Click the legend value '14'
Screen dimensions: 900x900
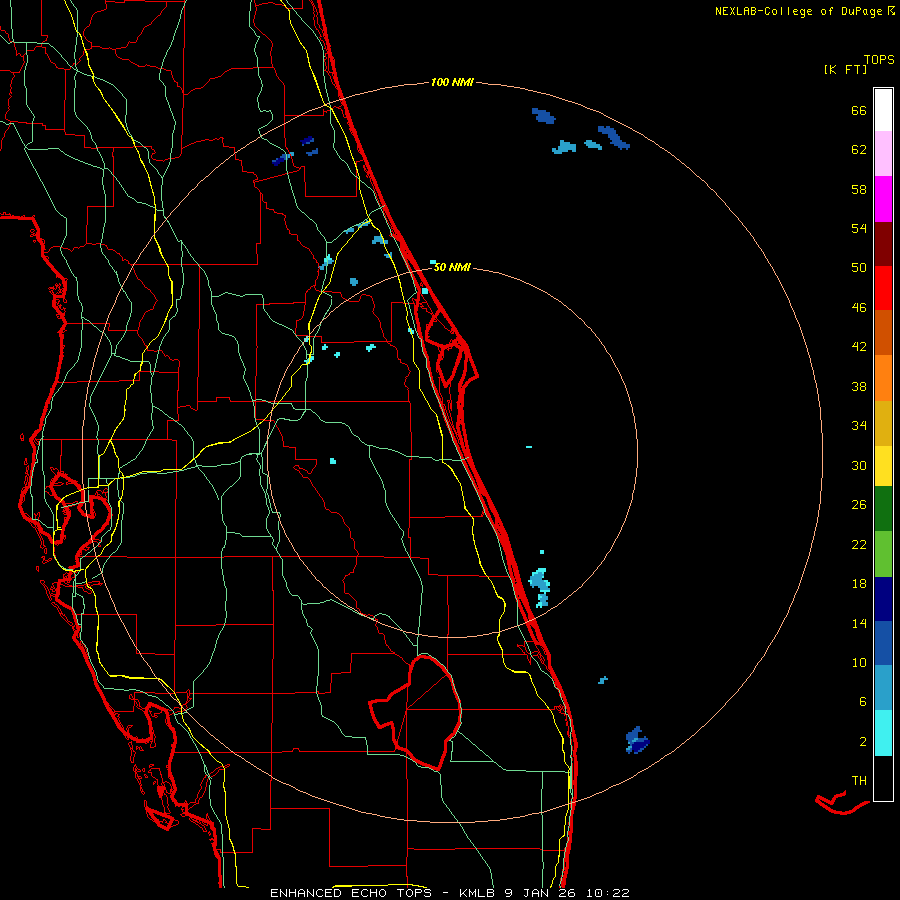click(859, 623)
